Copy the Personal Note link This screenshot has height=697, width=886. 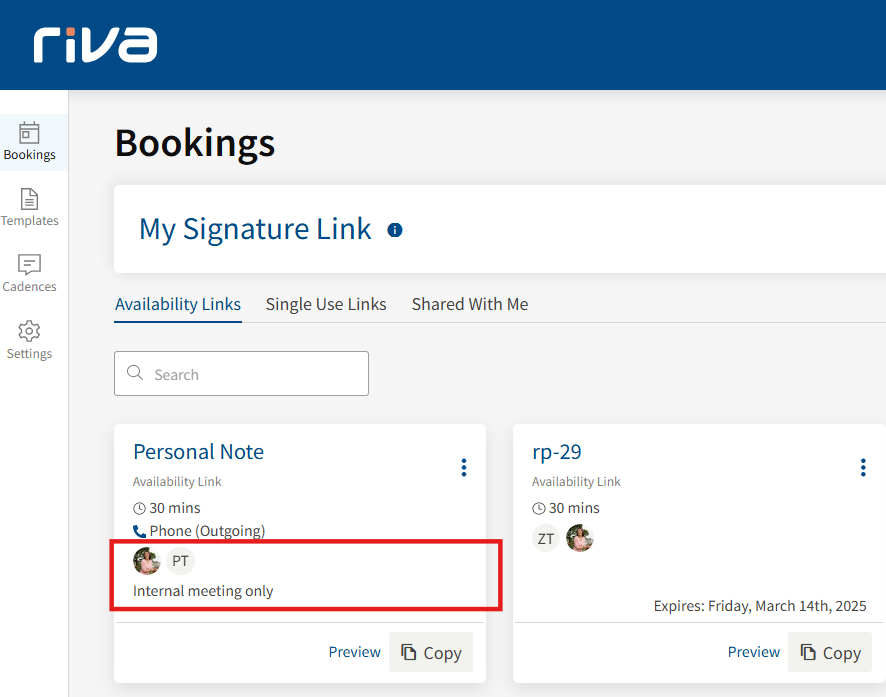(431, 652)
